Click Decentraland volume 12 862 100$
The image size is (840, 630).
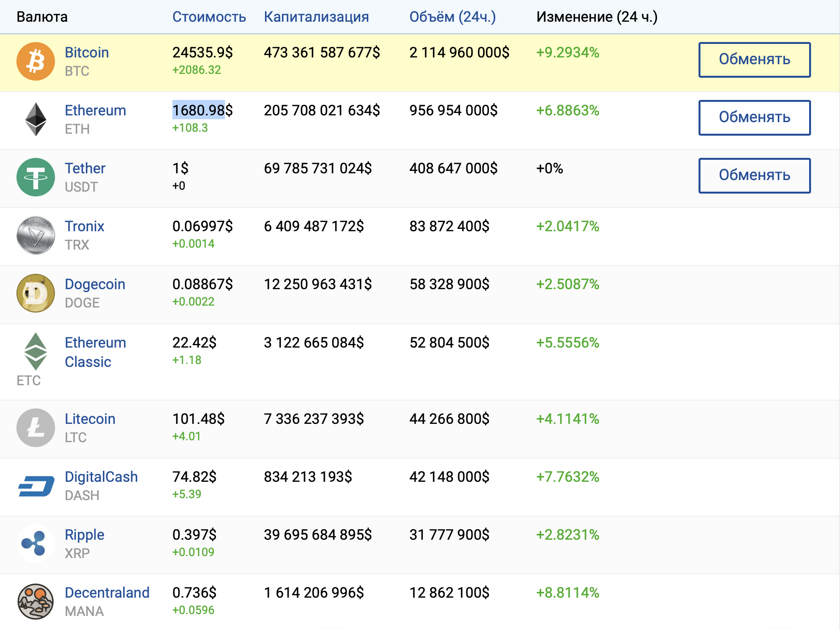pyautogui.click(x=449, y=592)
